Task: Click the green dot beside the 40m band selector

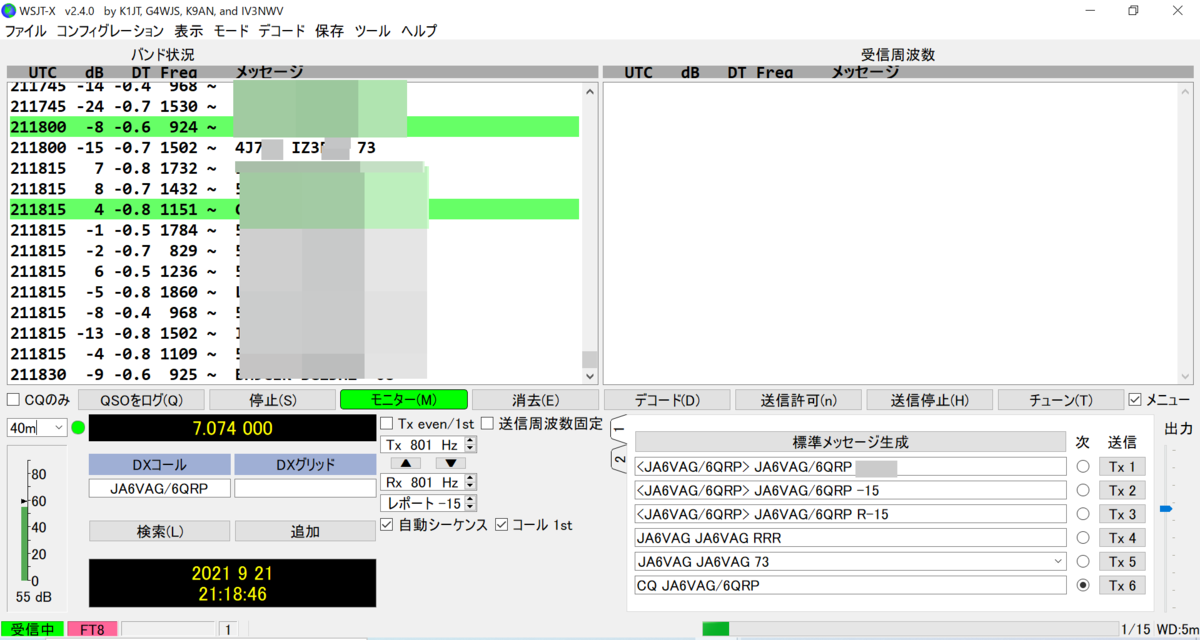Action: pos(79,428)
